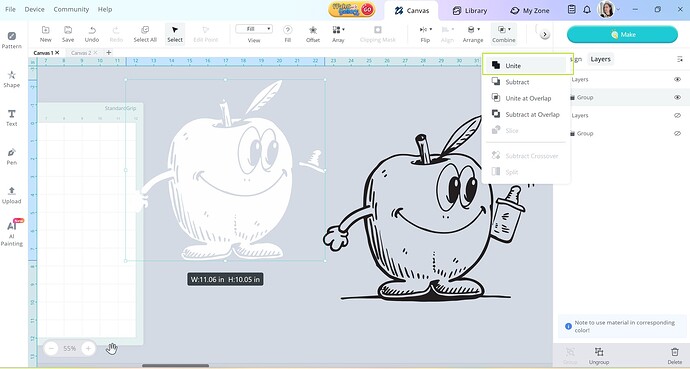
Task: Select the black apple artwork
Action: [428, 207]
